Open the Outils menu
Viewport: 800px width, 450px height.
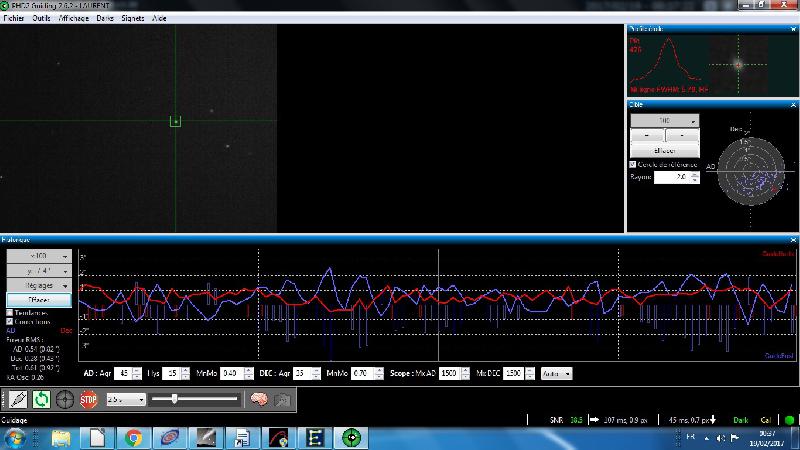[41, 18]
